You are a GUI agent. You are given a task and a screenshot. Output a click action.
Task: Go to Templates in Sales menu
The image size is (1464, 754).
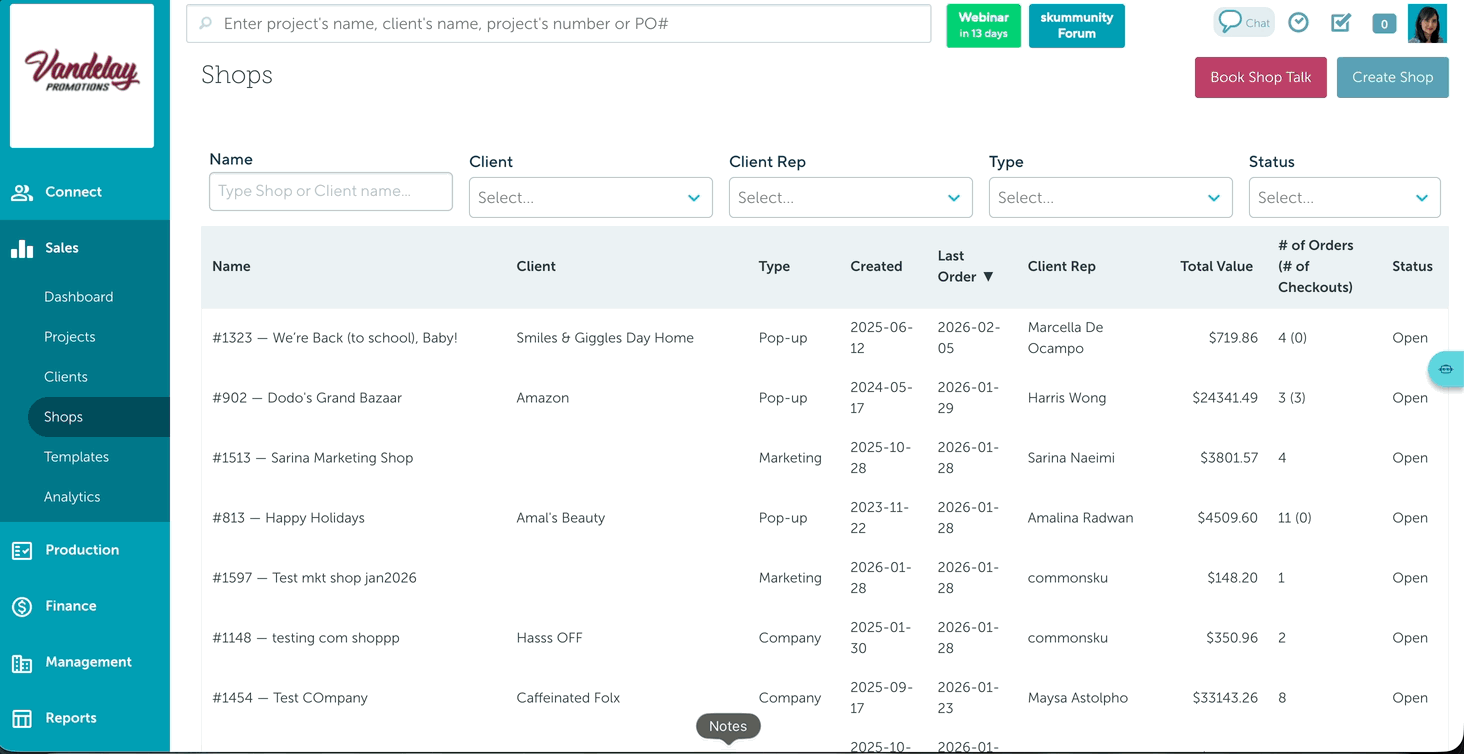point(76,457)
